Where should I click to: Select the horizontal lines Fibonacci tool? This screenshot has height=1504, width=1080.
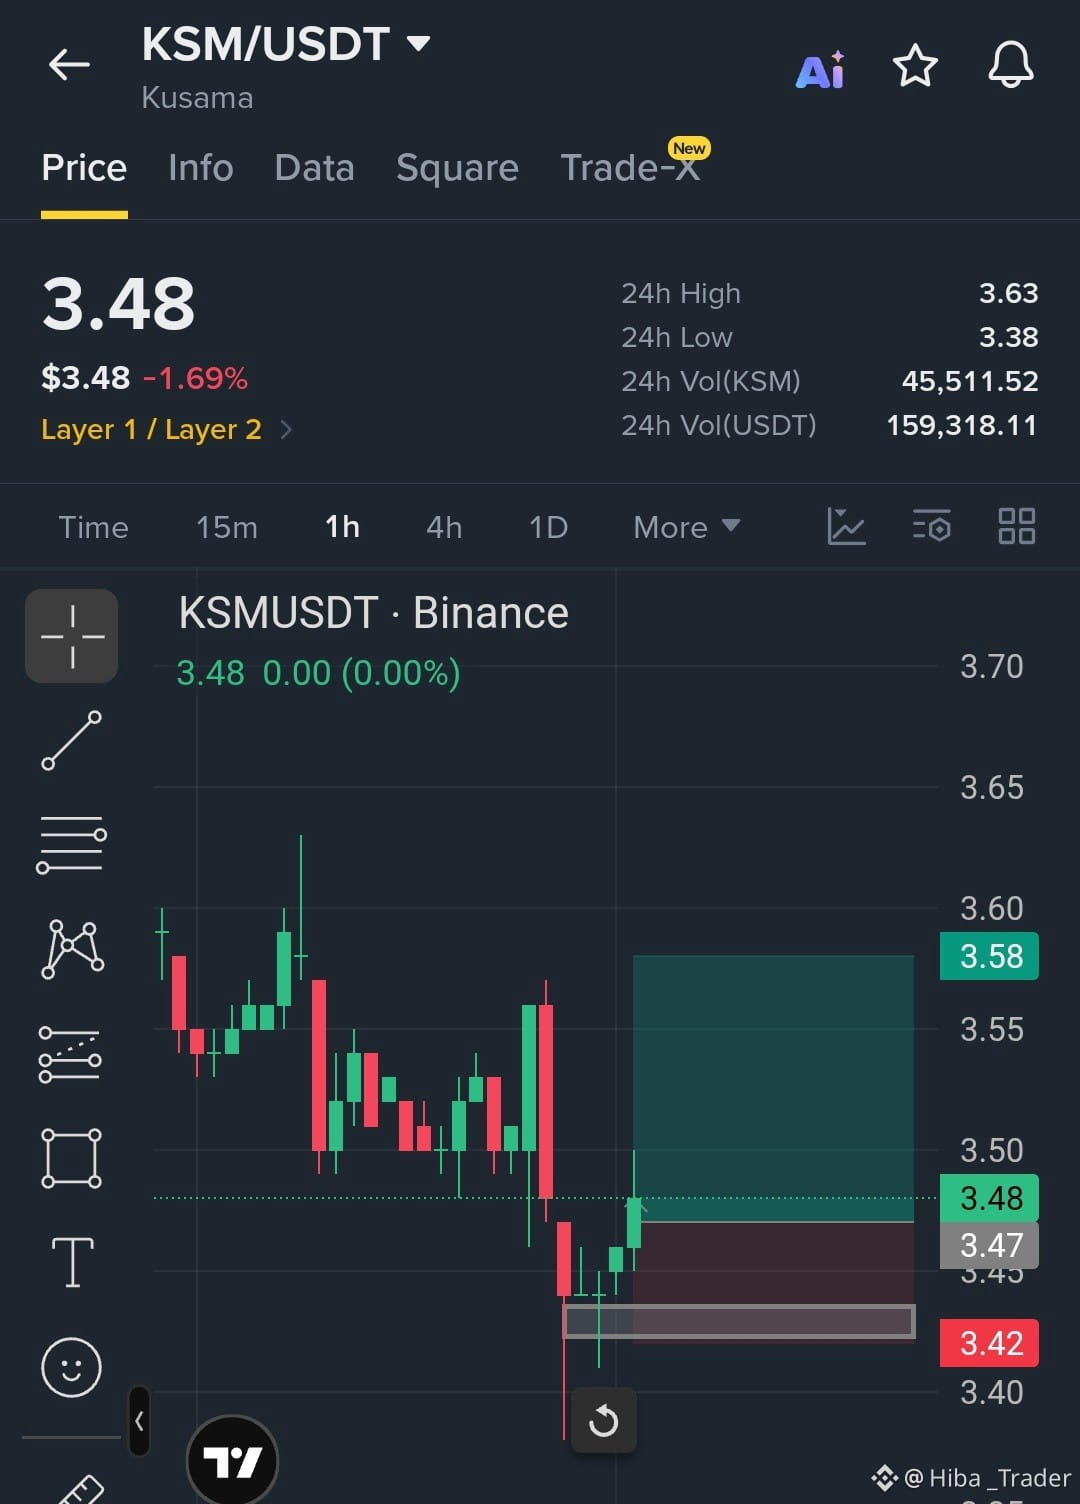pyautogui.click(x=71, y=845)
